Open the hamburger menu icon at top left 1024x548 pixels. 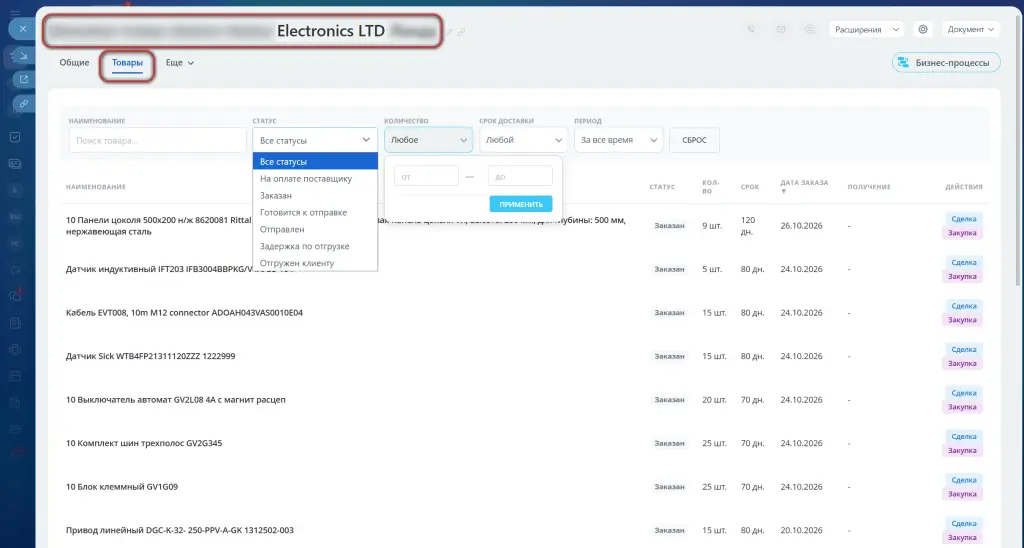(15, 12)
